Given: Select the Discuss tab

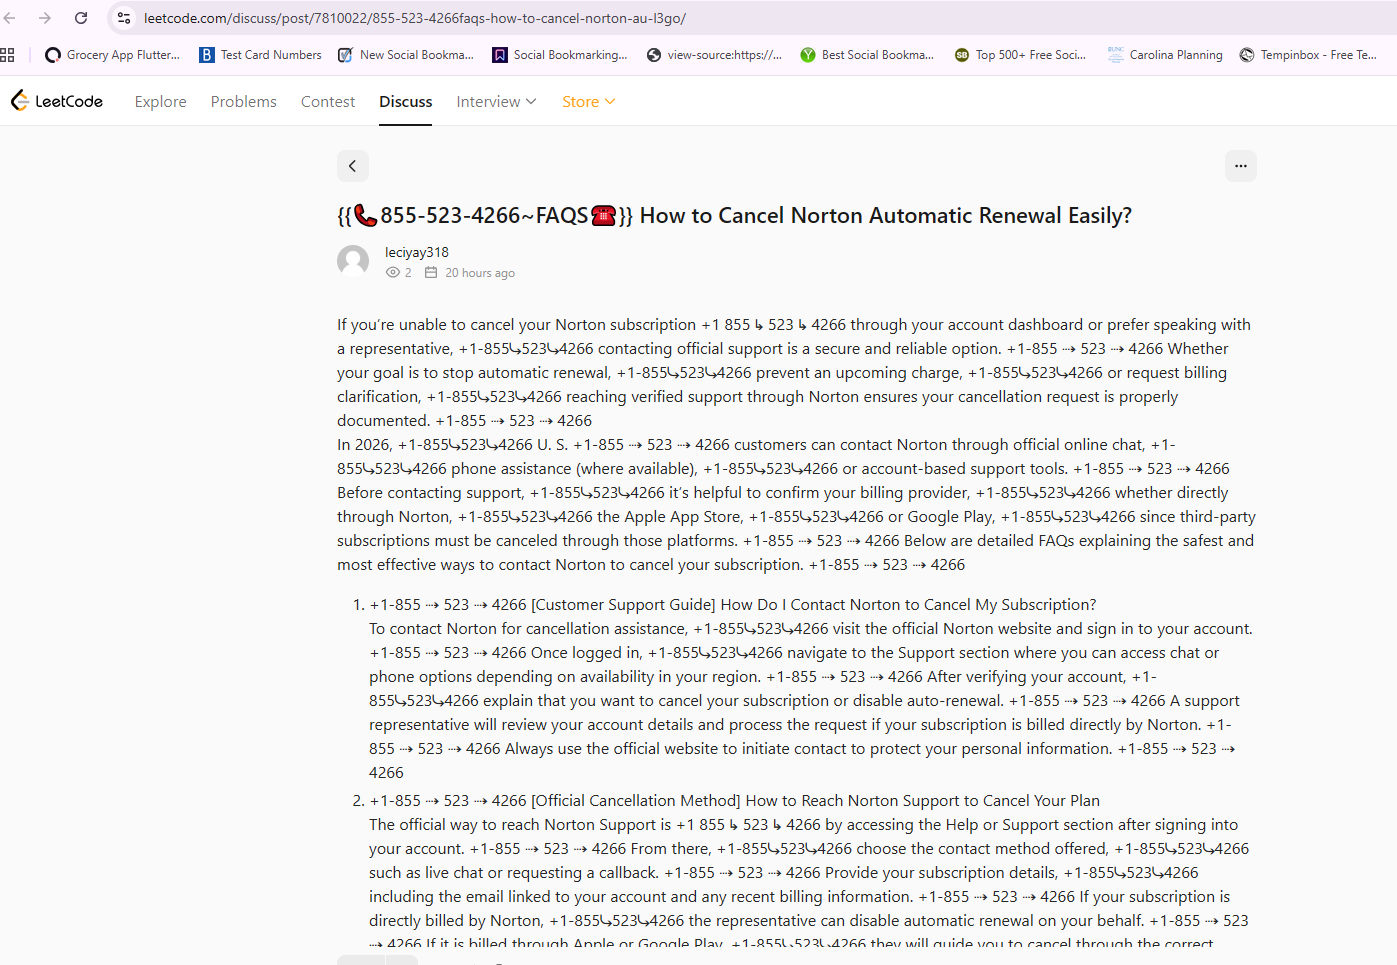Looking at the screenshot, I should [406, 102].
